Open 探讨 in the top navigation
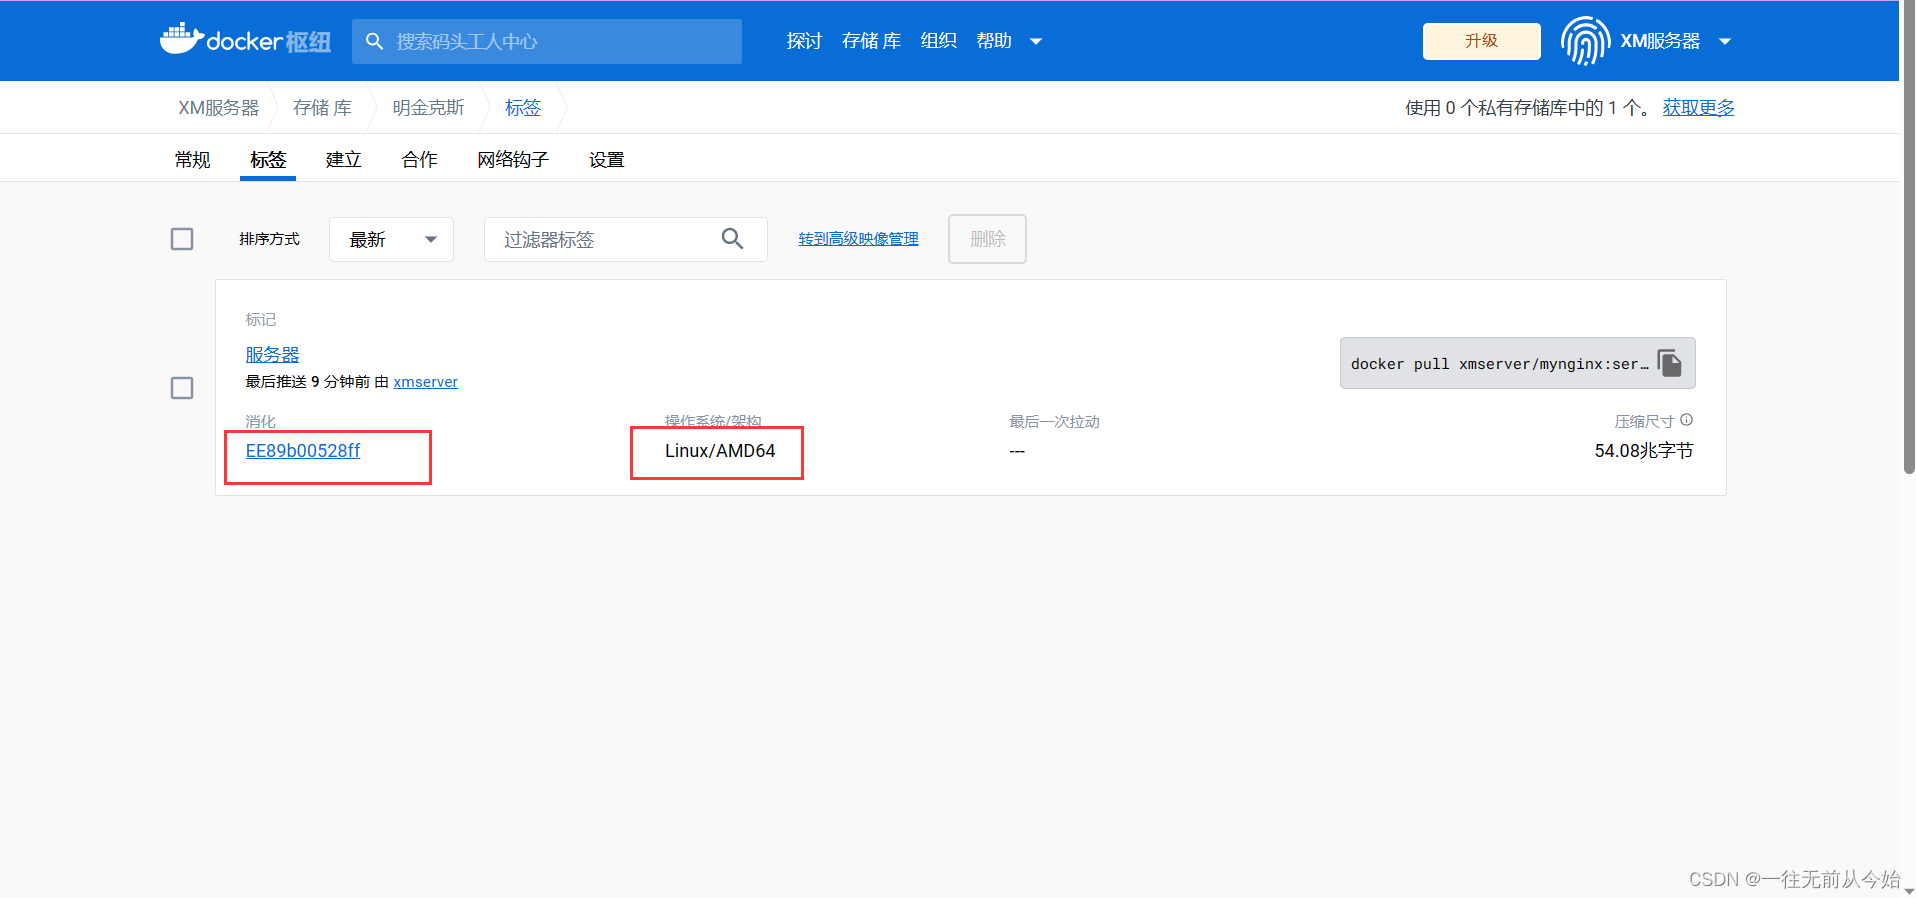Viewport: 1916px width, 898px height. pos(804,41)
